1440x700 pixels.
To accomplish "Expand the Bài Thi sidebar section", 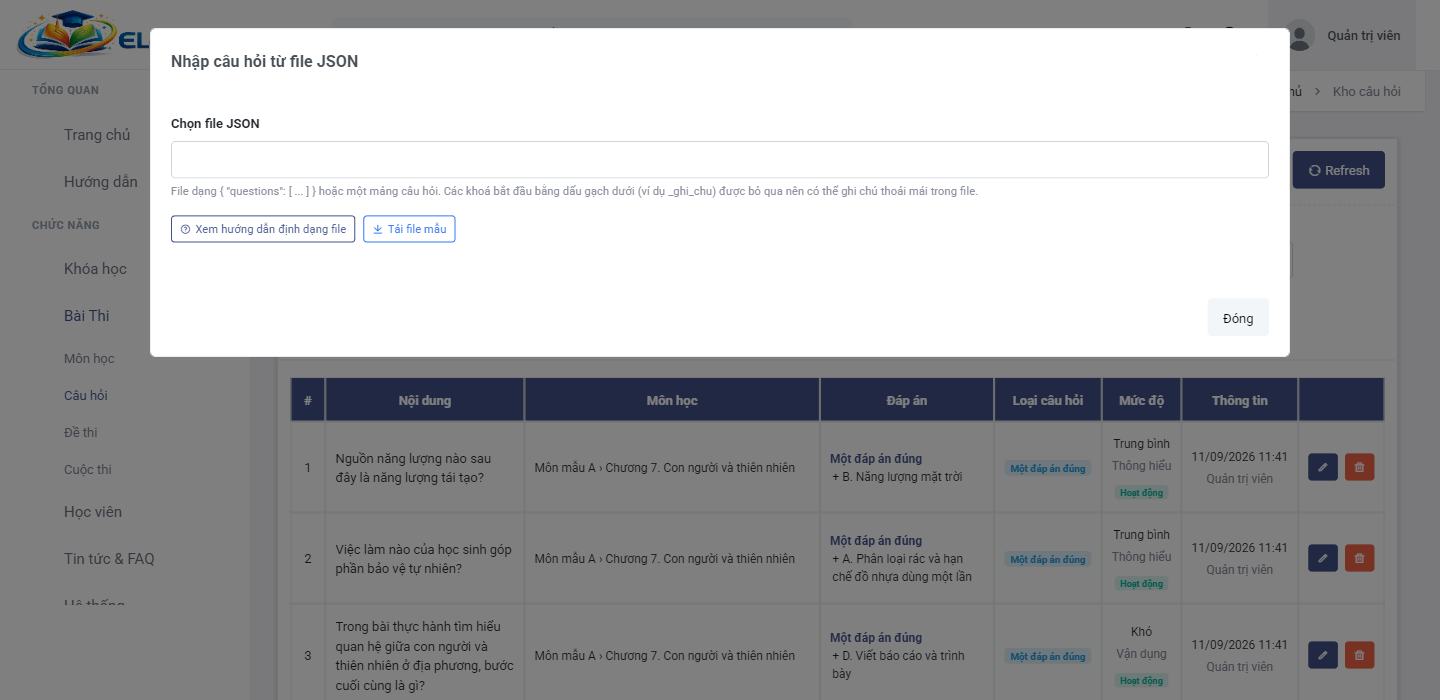I will click(87, 316).
